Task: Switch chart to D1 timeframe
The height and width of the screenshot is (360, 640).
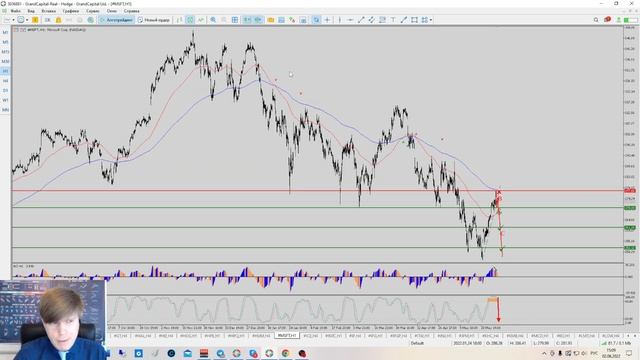Action: click(x=5, y=90)
